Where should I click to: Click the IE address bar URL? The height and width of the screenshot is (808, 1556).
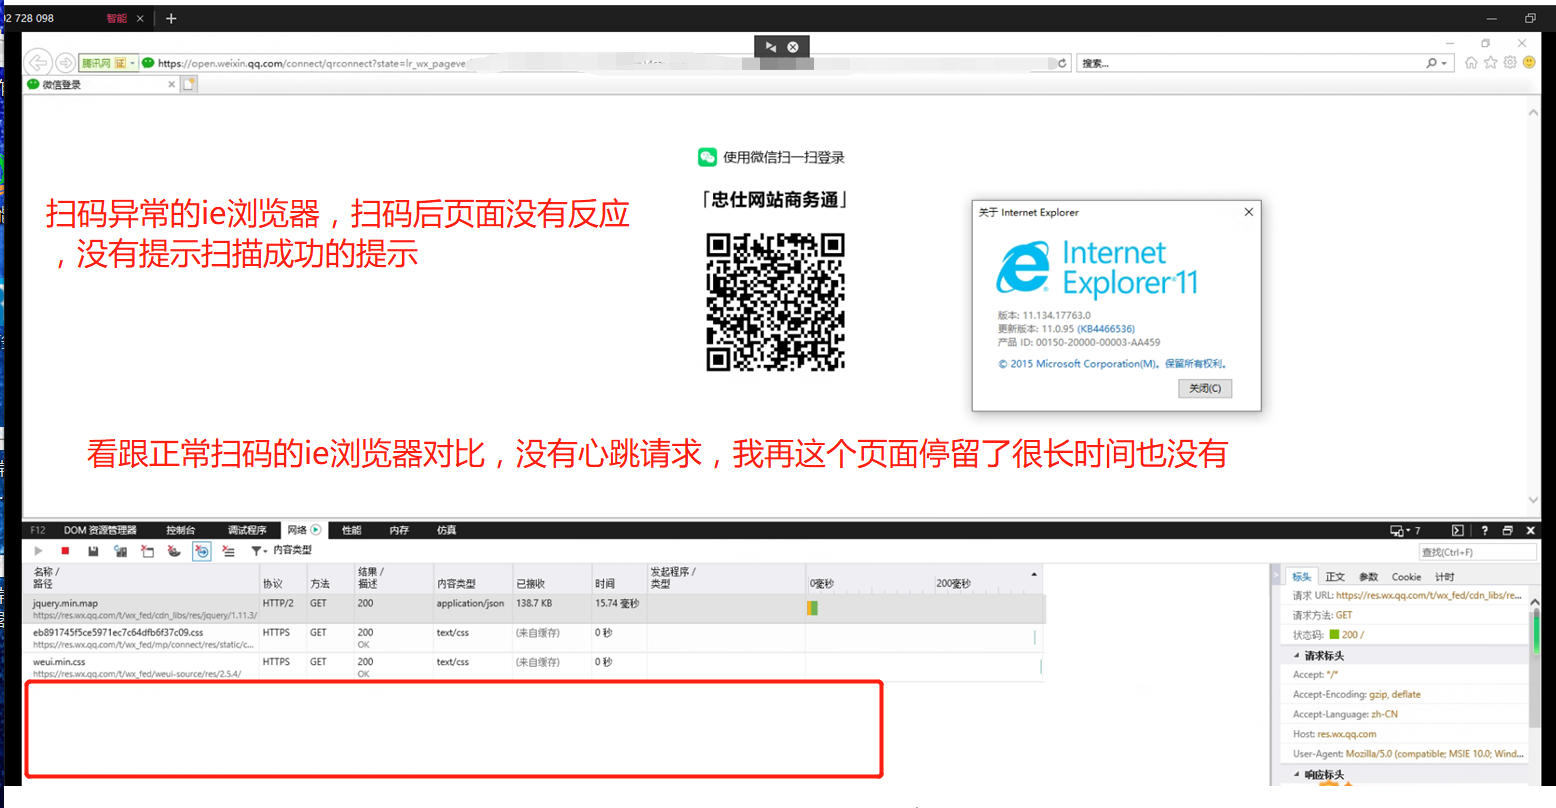click(x=312, y=63)
